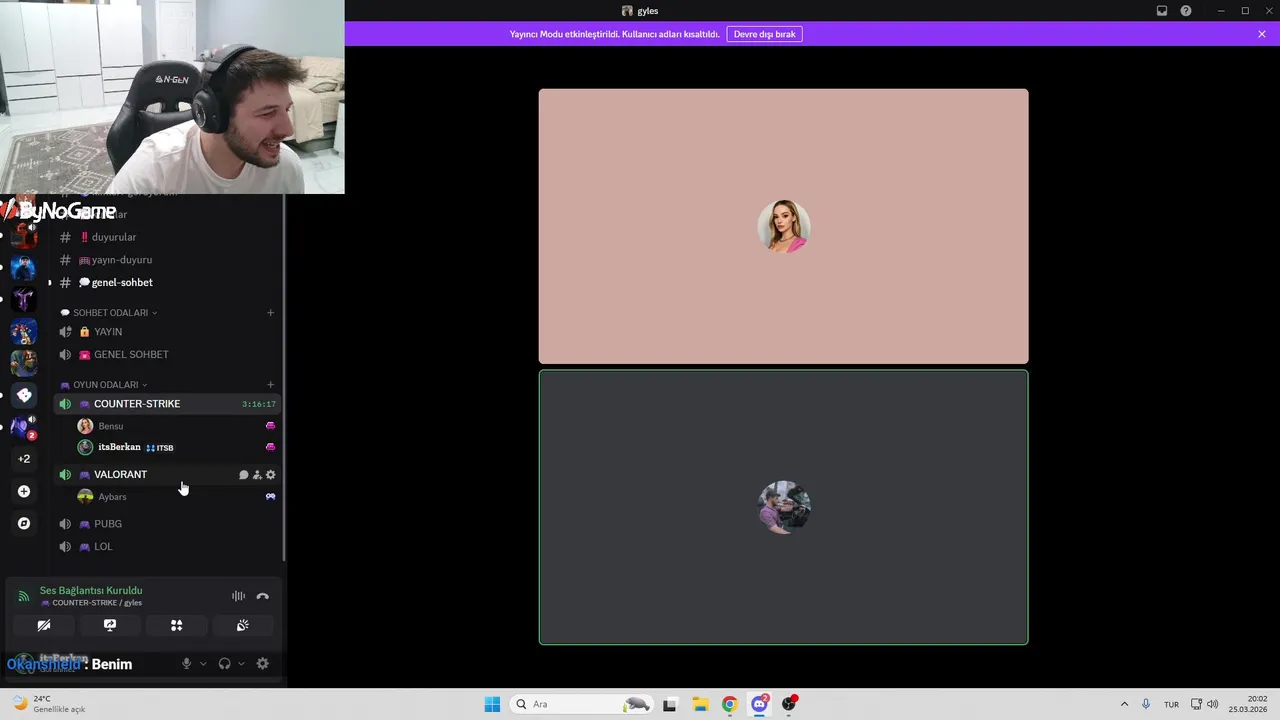Open Discord inbox icon in title bar
The width and height of the screenshot is (1280, 720).
(1162, 11)
